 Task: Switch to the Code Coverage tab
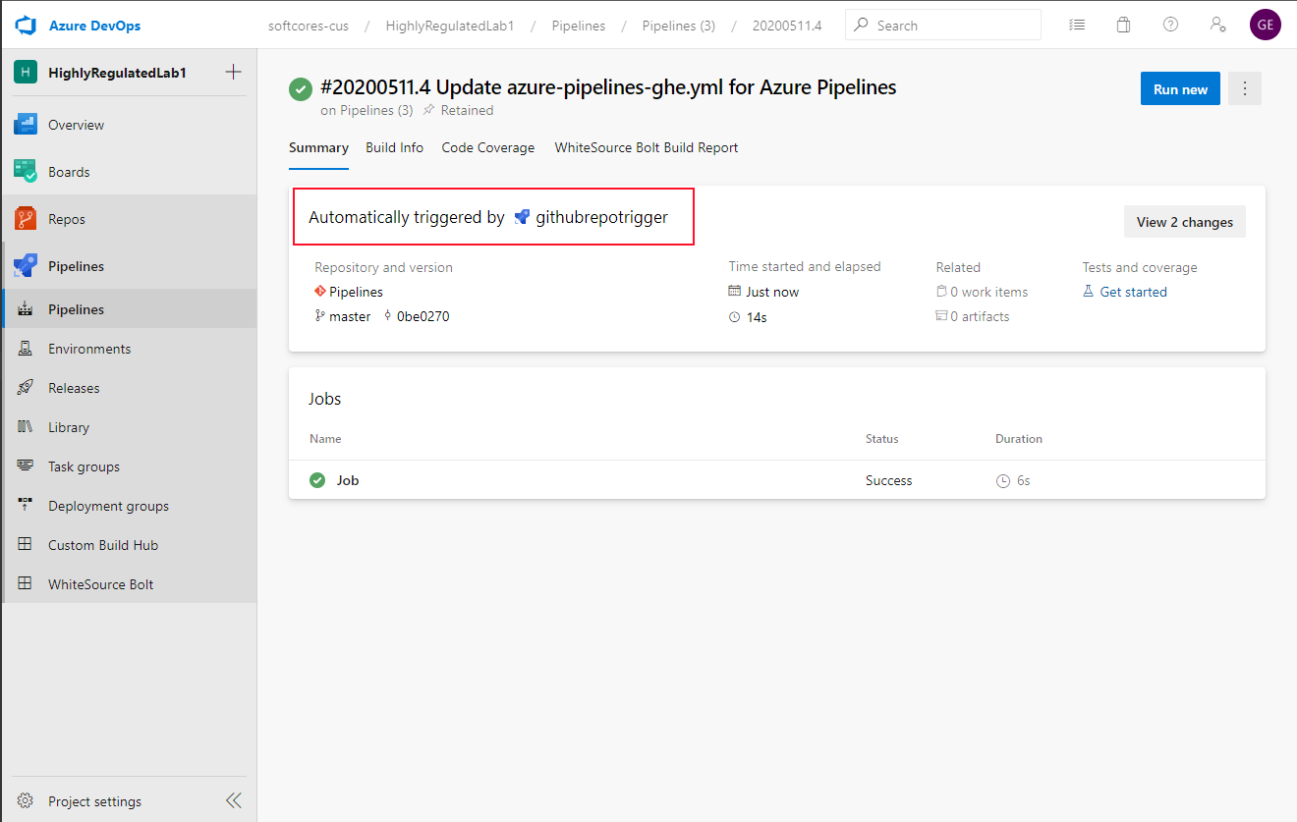(488, 148)
